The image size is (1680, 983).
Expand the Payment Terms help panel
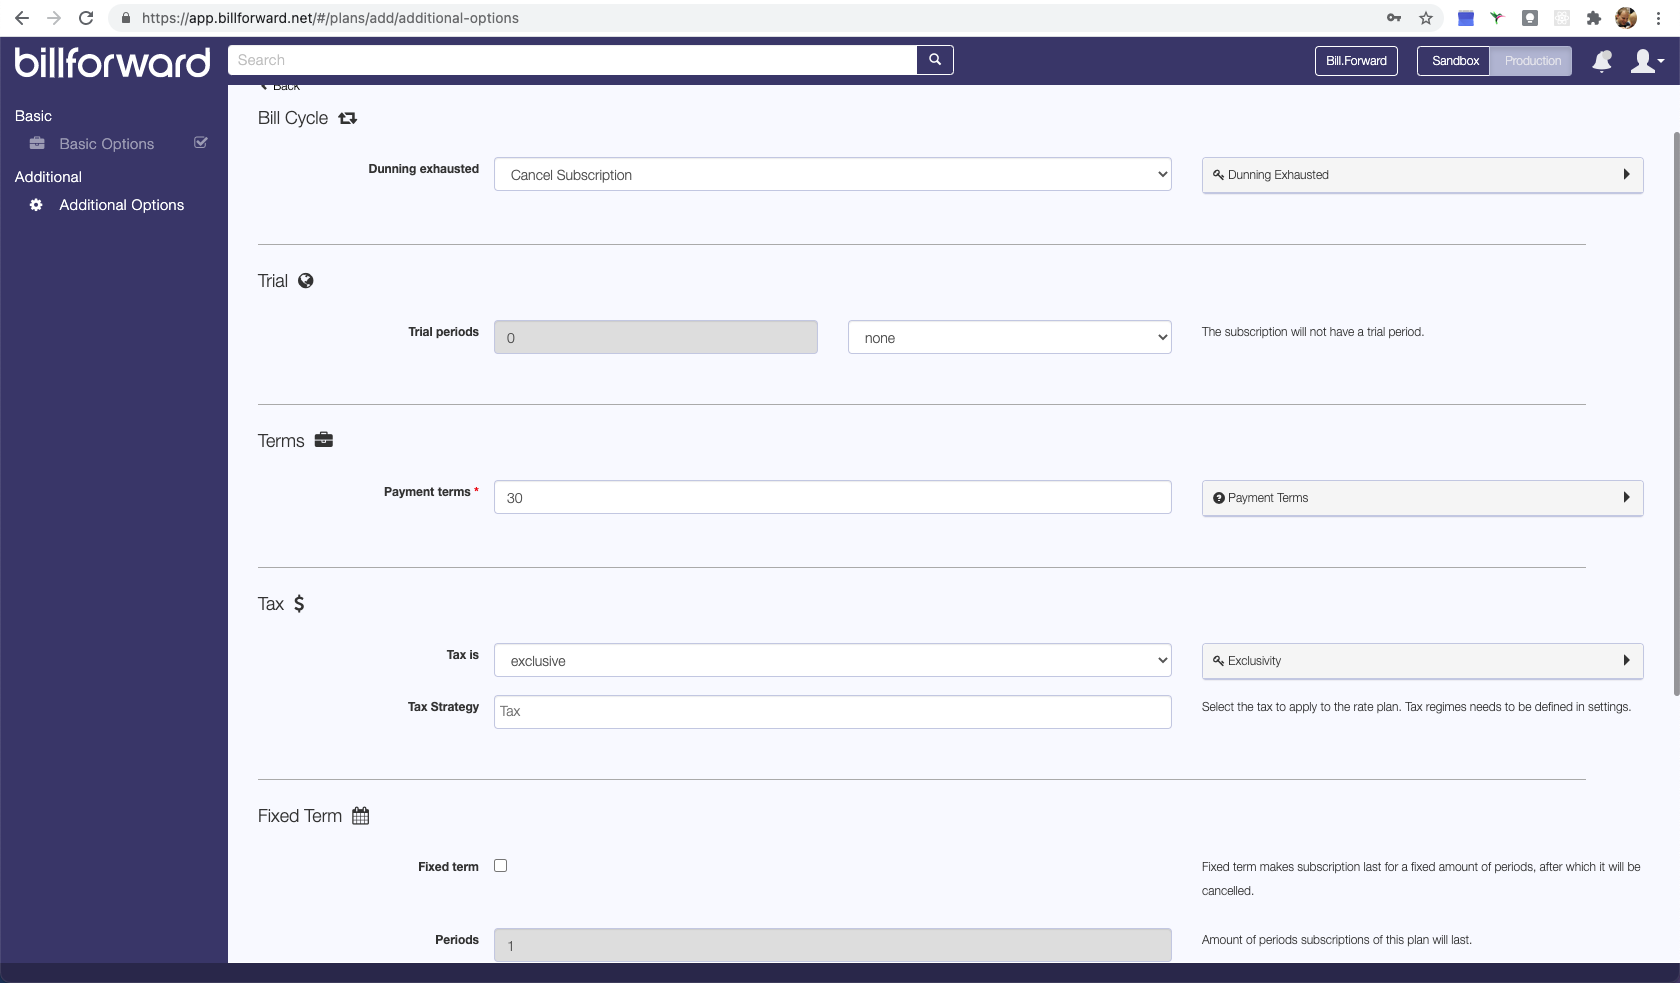point(1422,498)
